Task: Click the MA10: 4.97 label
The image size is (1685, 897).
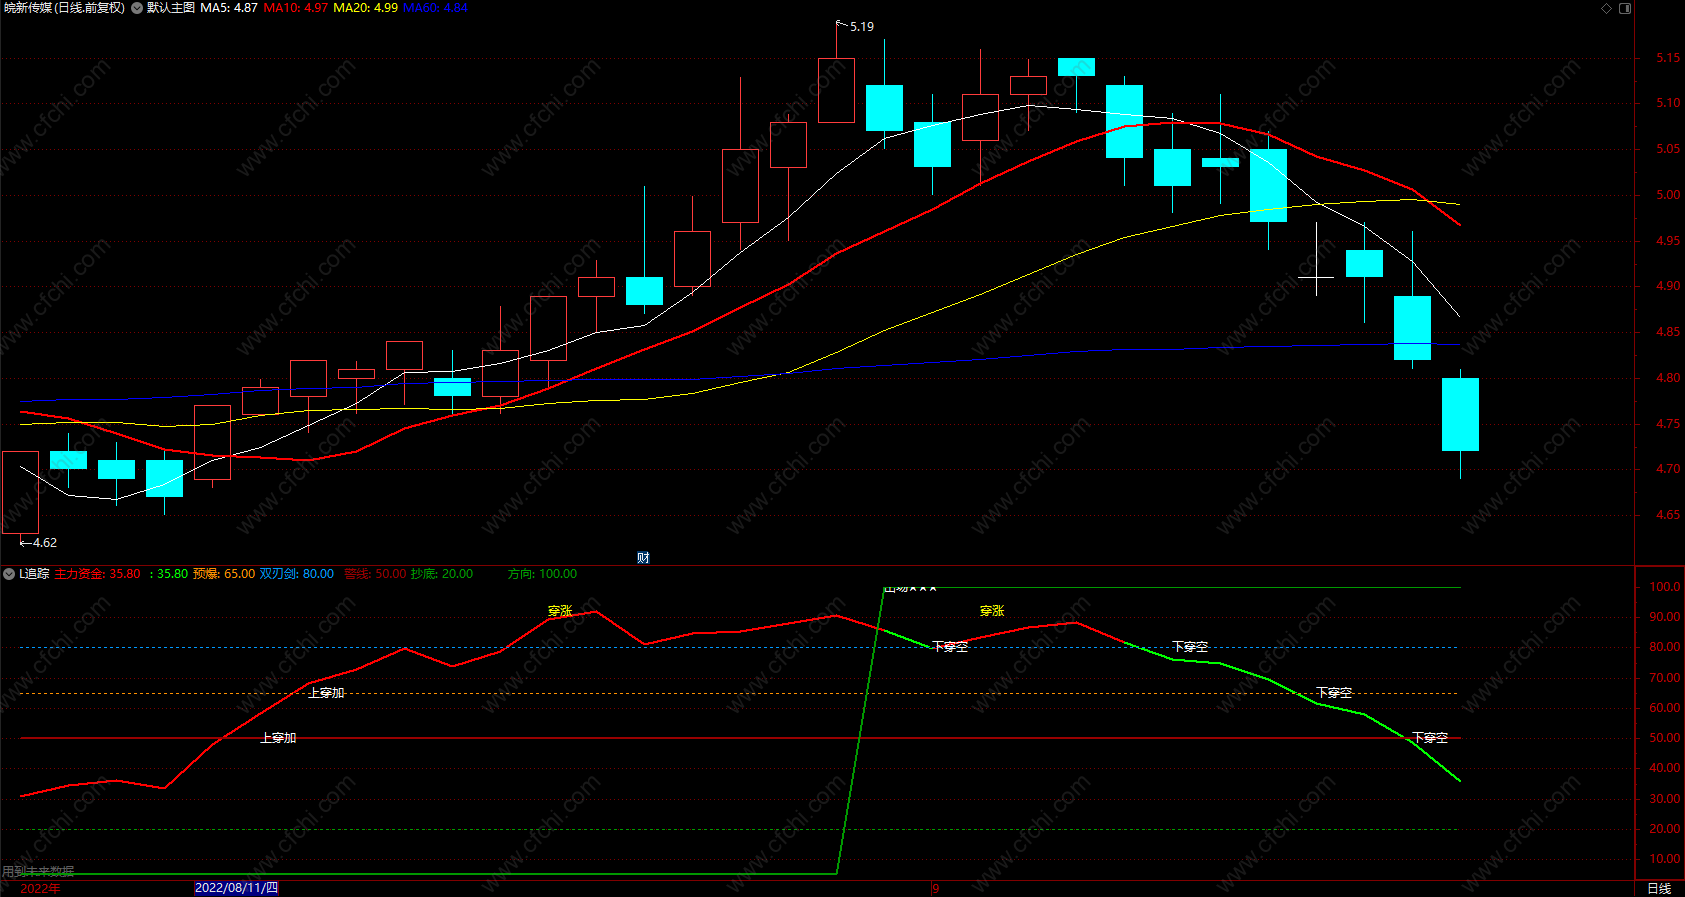Action: (295, 8)
